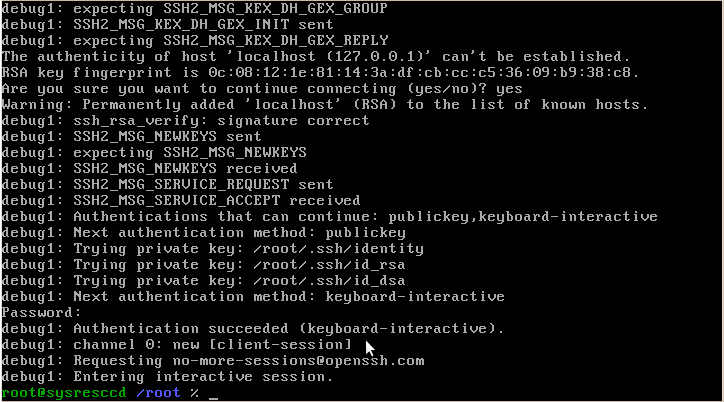Click 'Authentication succeeded' debug line
The image size is (724, 402).
253,329
